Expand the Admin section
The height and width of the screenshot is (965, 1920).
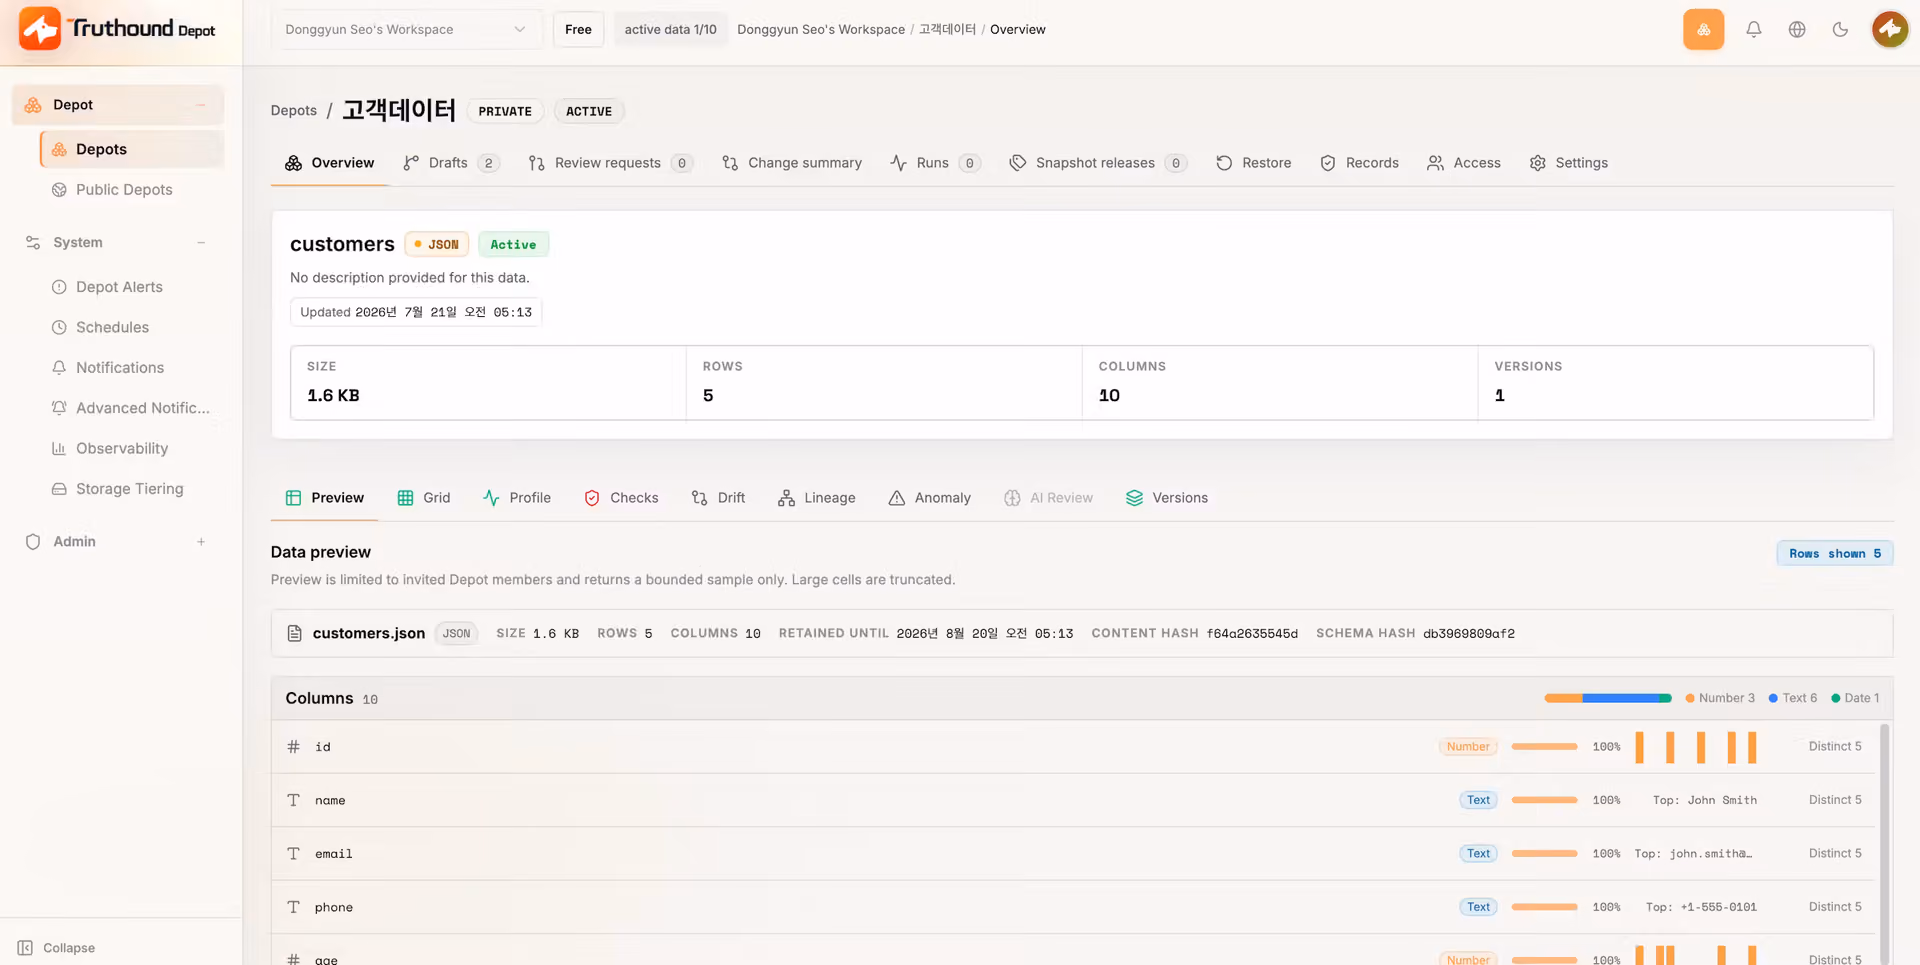(x=201, y=542)
